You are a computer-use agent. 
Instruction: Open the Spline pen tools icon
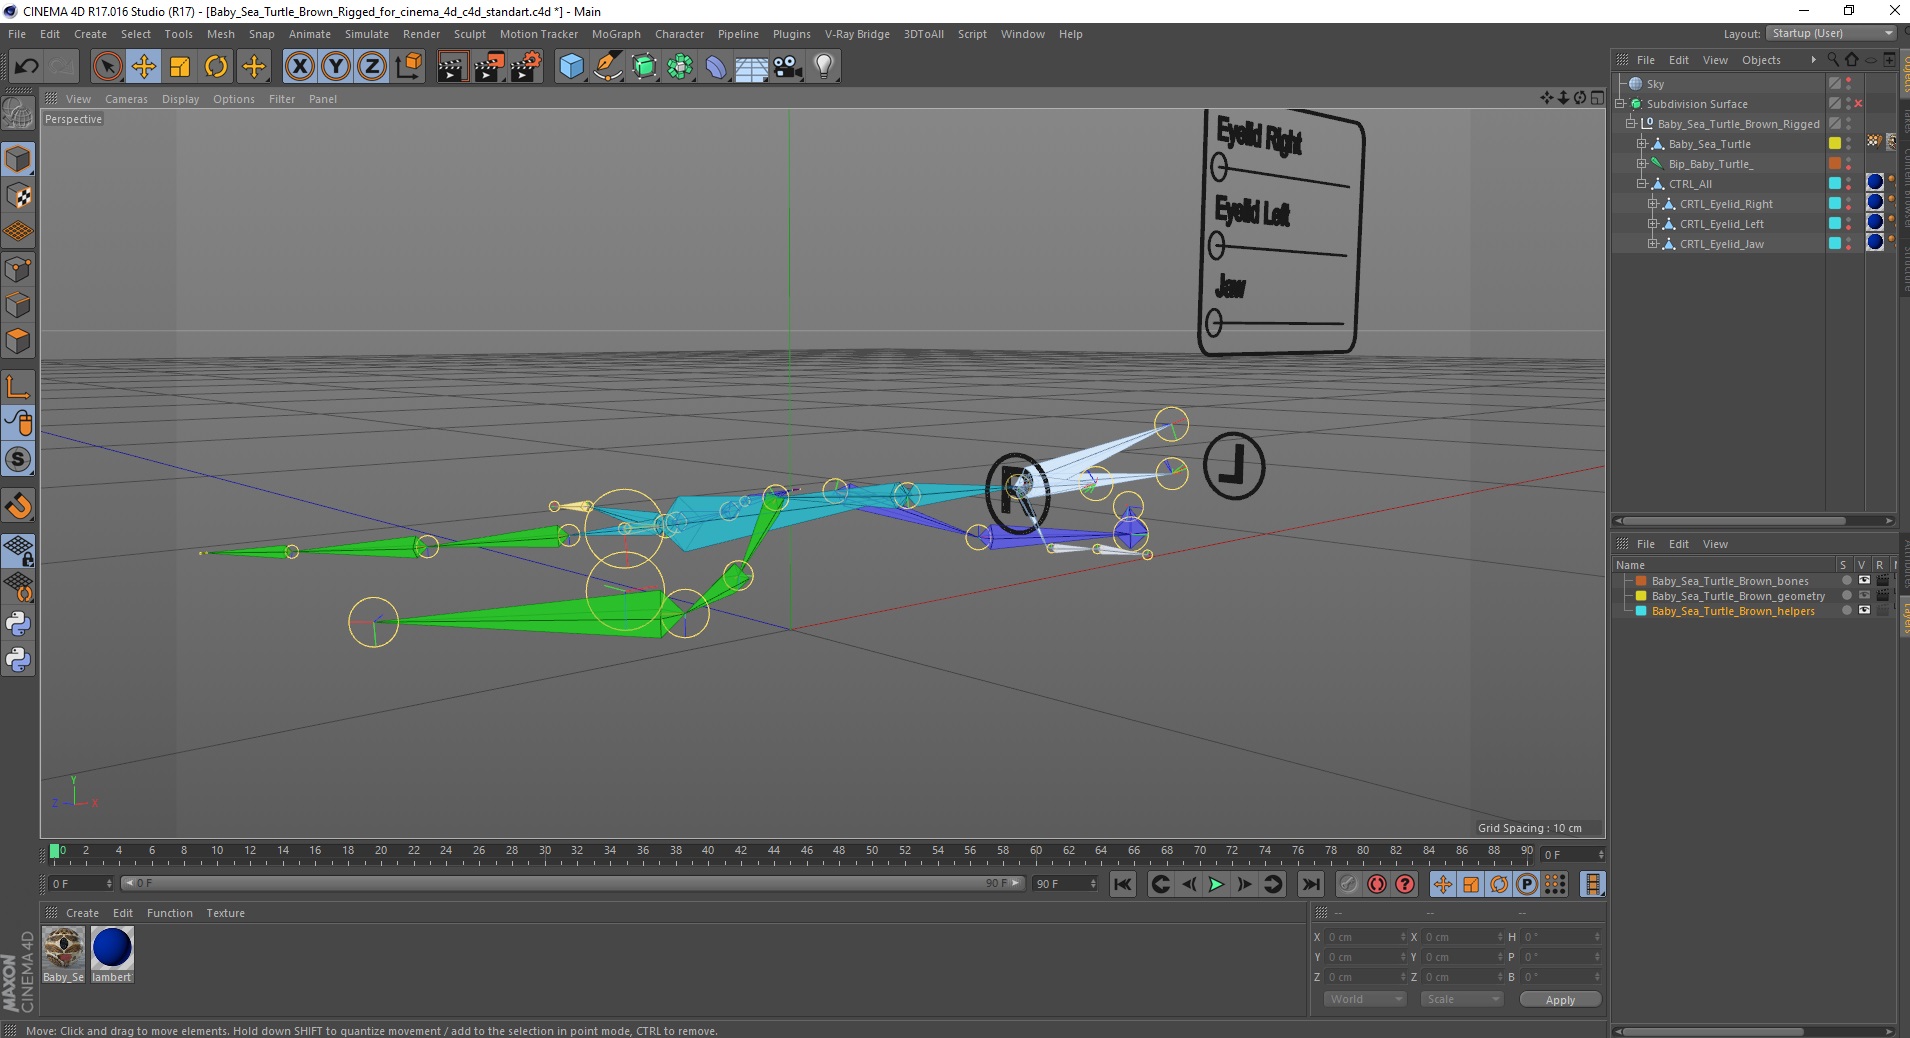coord(608,67)
